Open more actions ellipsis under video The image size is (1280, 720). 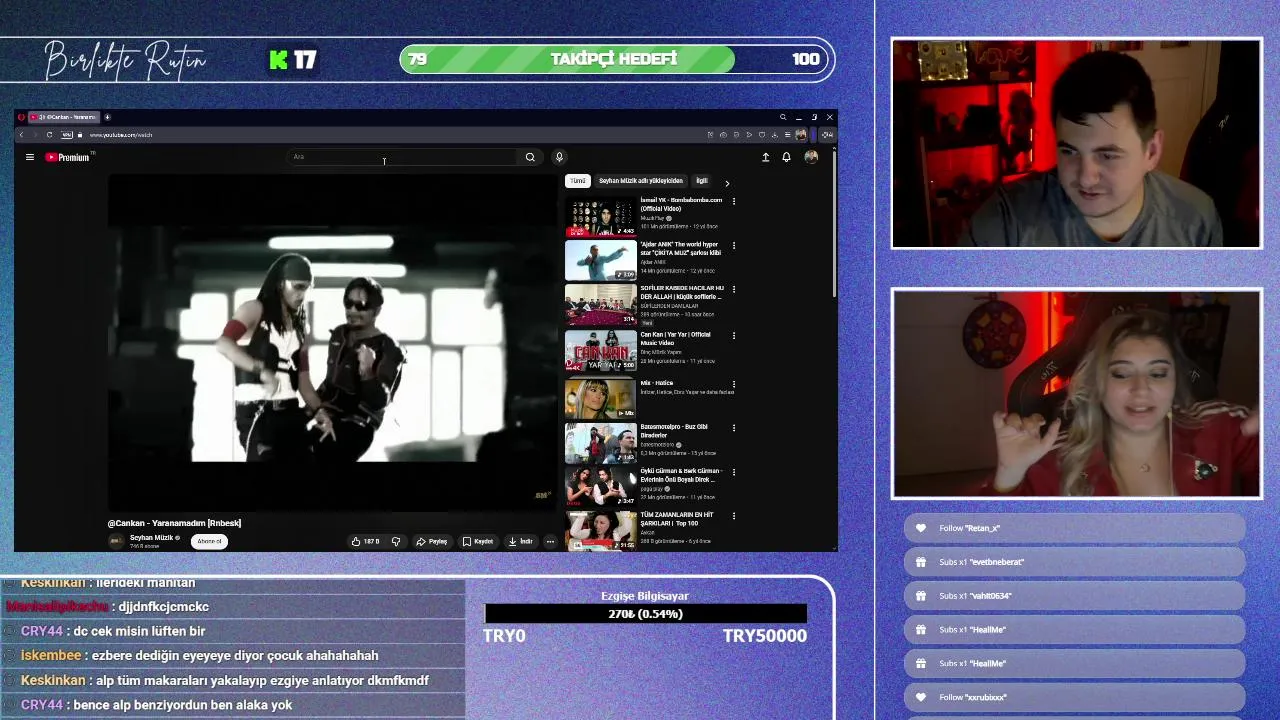coord(550,541)
